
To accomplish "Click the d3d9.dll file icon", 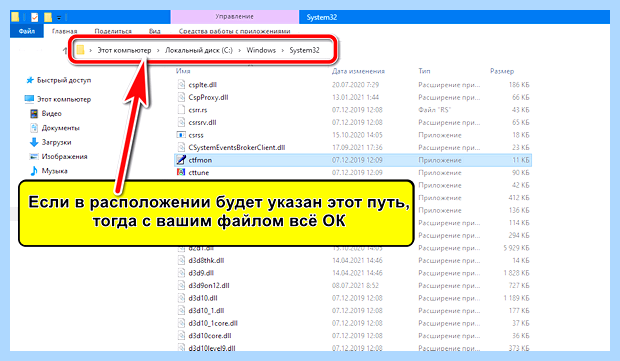I will coord(181,273).
